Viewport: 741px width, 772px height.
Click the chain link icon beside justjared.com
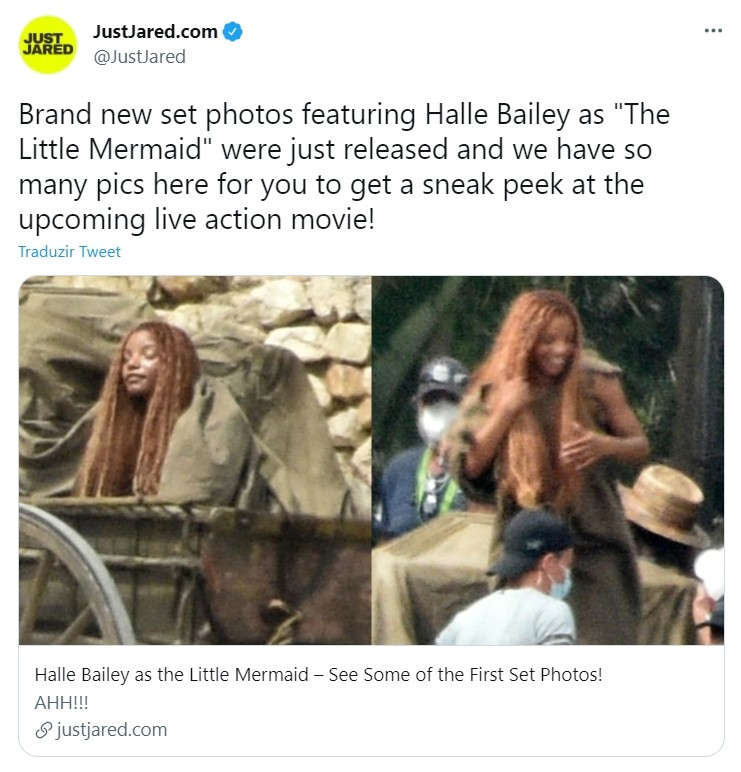43,730
